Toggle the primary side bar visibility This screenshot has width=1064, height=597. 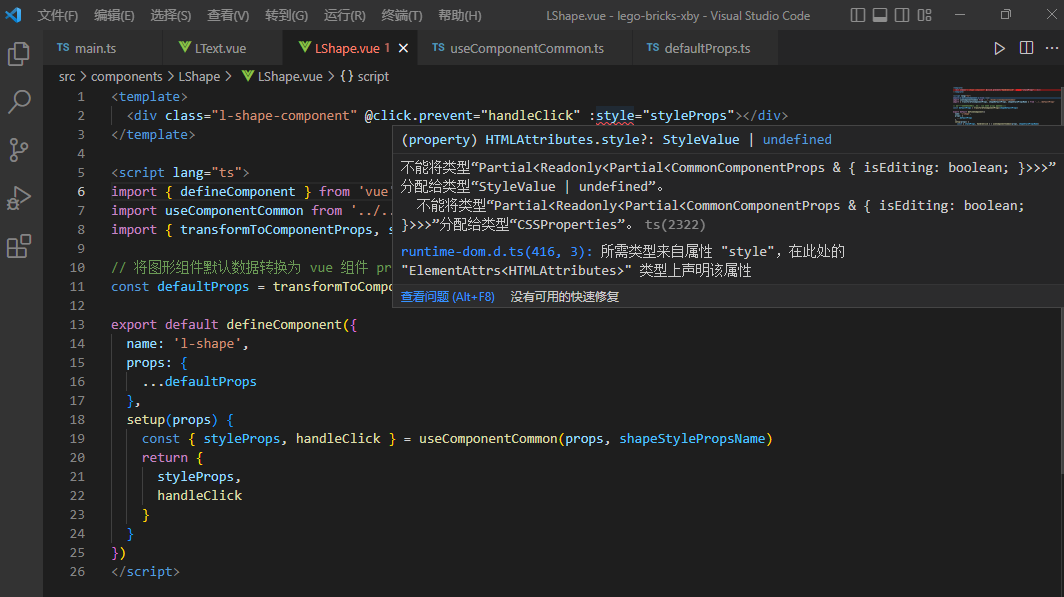coord(858,15)
